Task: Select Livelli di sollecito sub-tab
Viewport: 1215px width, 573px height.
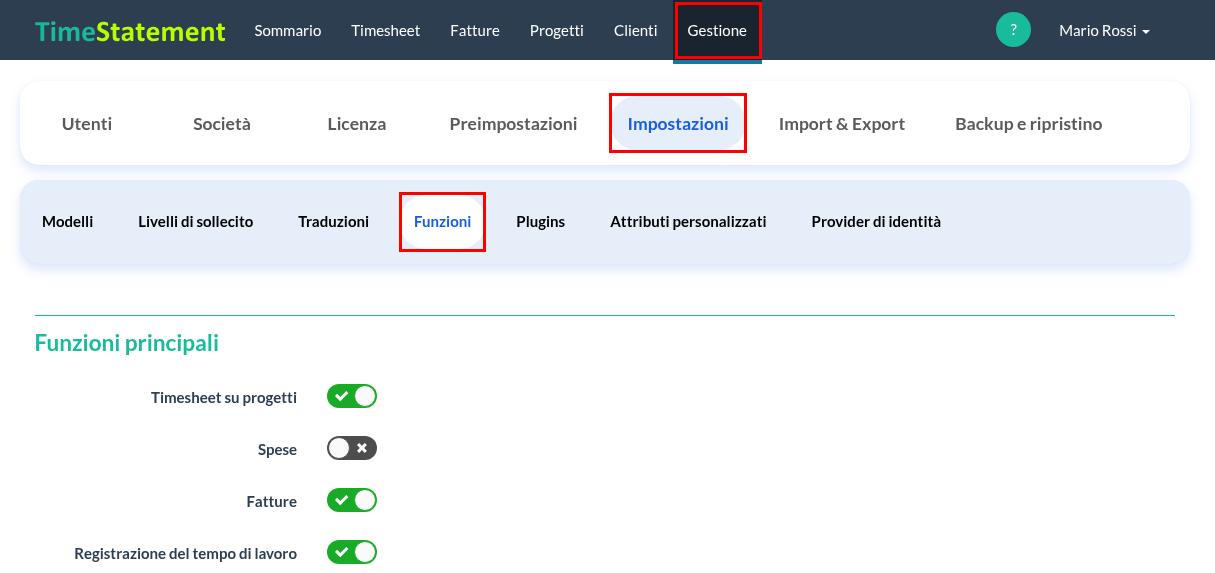Action: click(196, 222)
